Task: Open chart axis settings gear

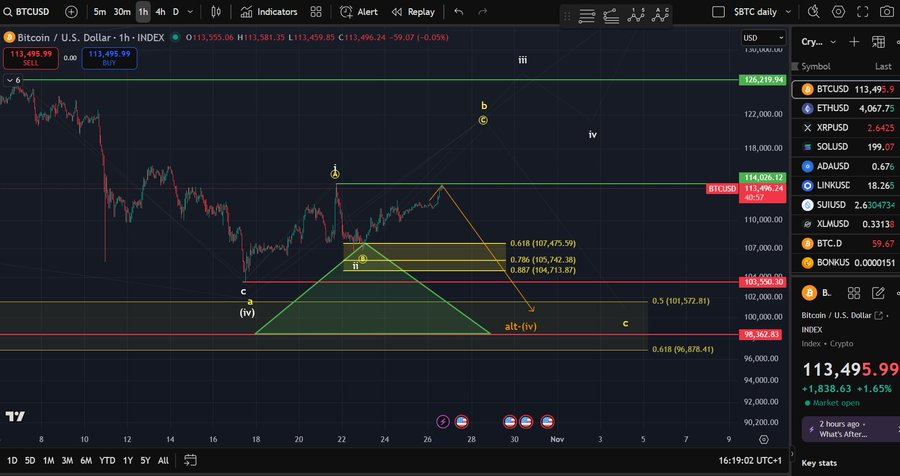Action: tap(764, 438)
